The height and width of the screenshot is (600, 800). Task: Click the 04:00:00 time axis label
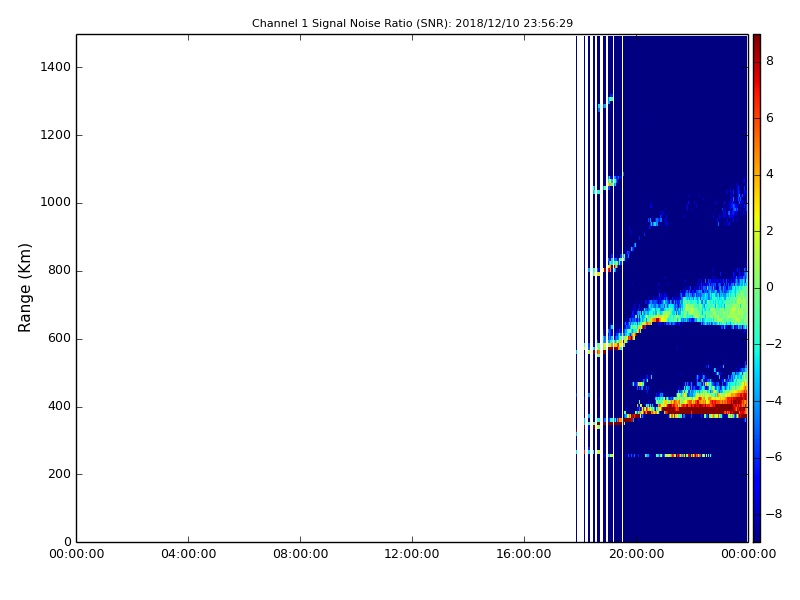pos(188,554)
